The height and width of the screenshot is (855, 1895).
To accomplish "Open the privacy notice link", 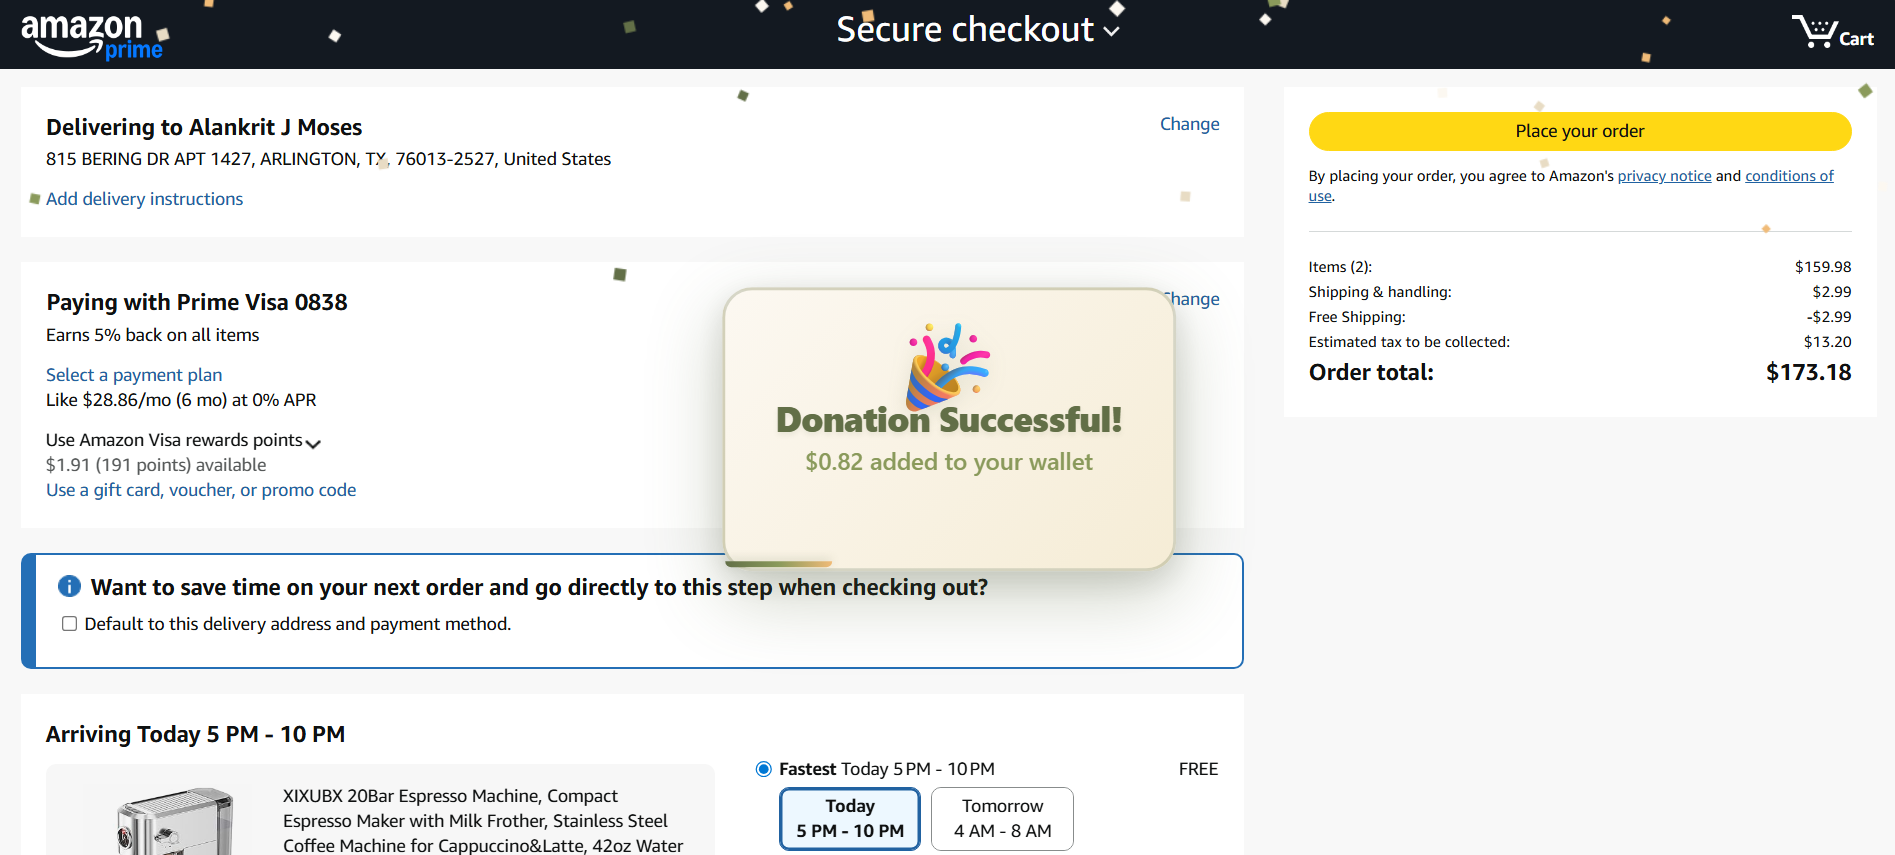I will coord(1664,176).
